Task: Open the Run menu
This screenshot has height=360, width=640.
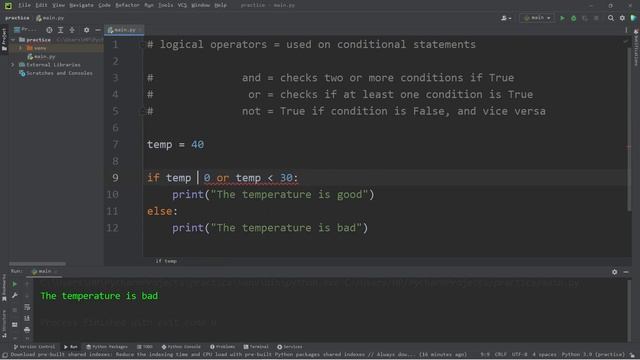Action: [149, 5]
